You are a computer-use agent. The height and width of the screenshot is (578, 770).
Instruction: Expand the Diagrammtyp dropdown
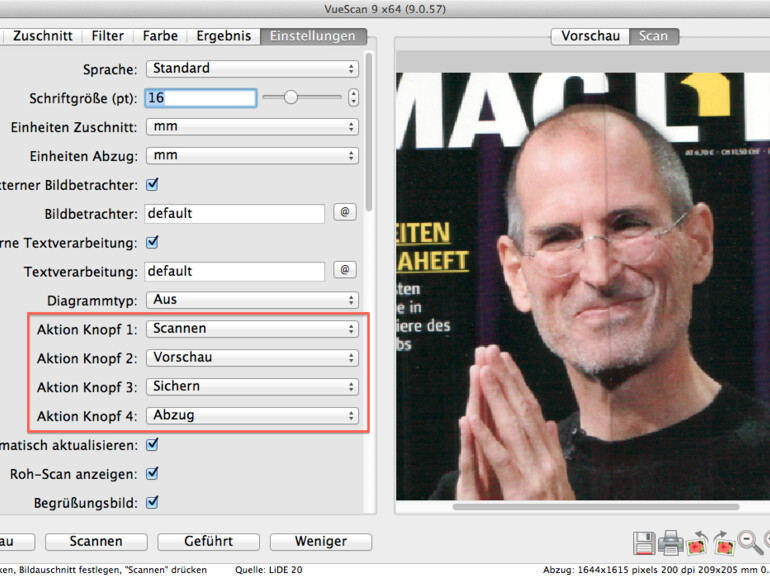point(252,300)
